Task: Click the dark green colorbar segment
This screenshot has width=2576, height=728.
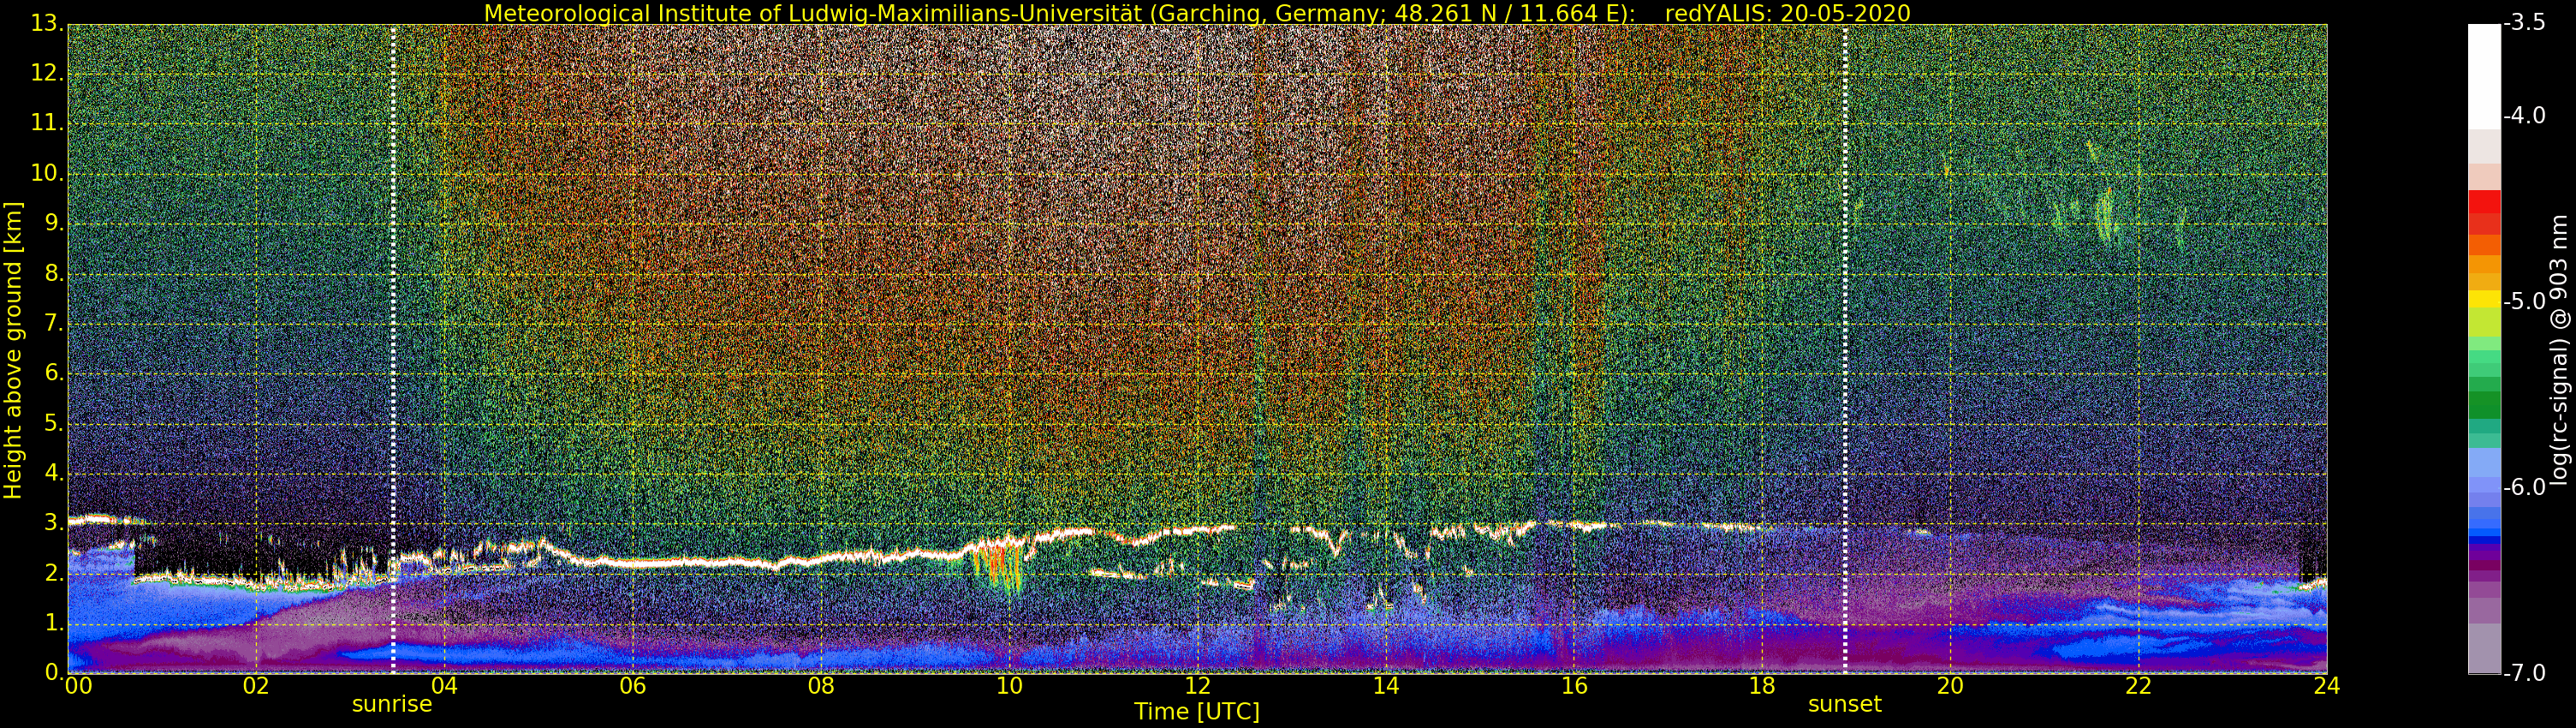Action: pos(2484,405)
